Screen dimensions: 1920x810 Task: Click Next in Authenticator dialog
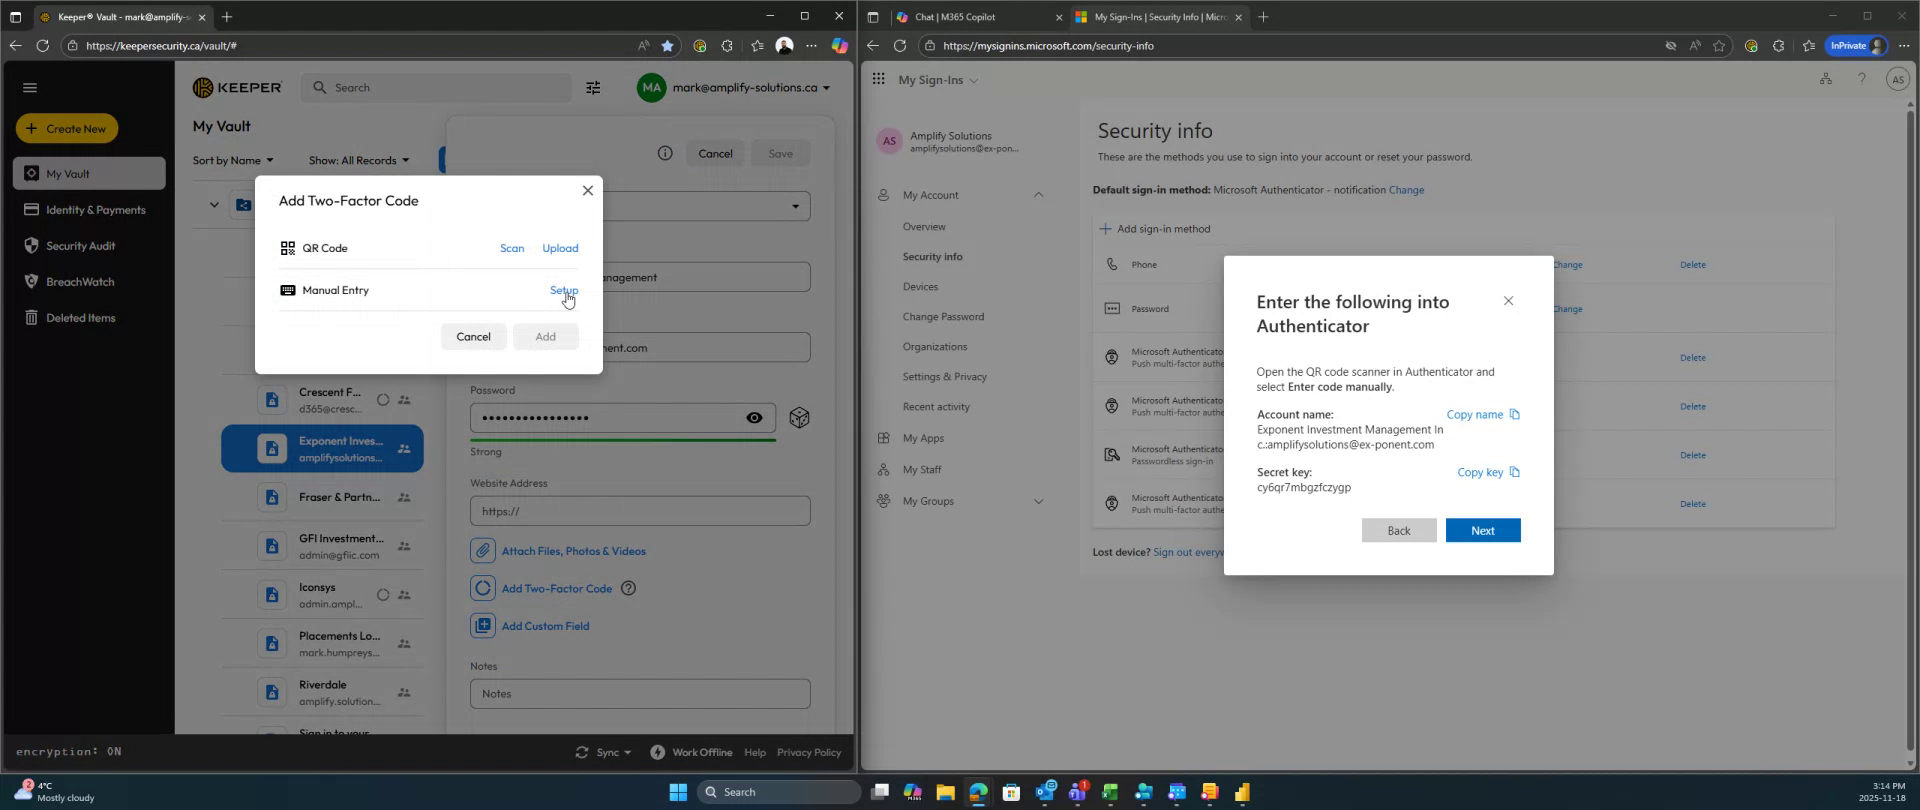pos(1483,530)
